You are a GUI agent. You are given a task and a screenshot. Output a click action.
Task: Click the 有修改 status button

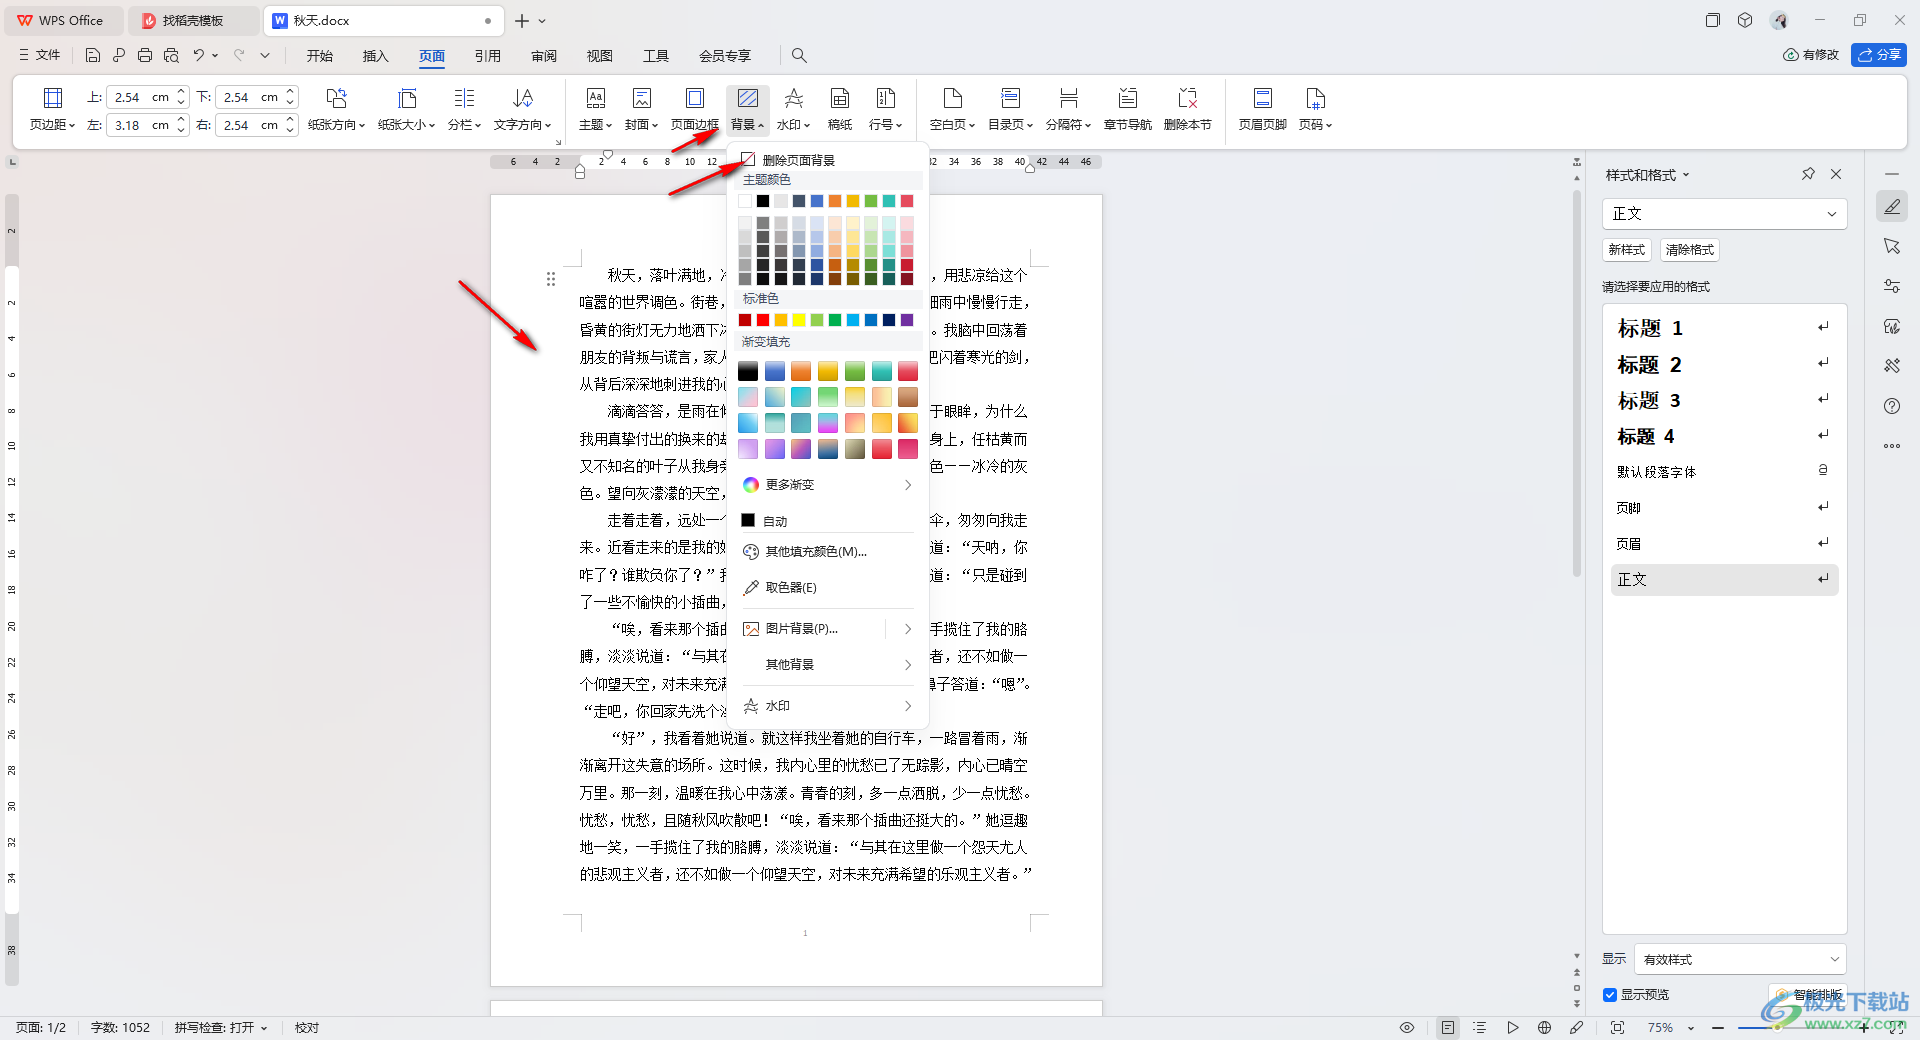click(x=1811, y=55)
